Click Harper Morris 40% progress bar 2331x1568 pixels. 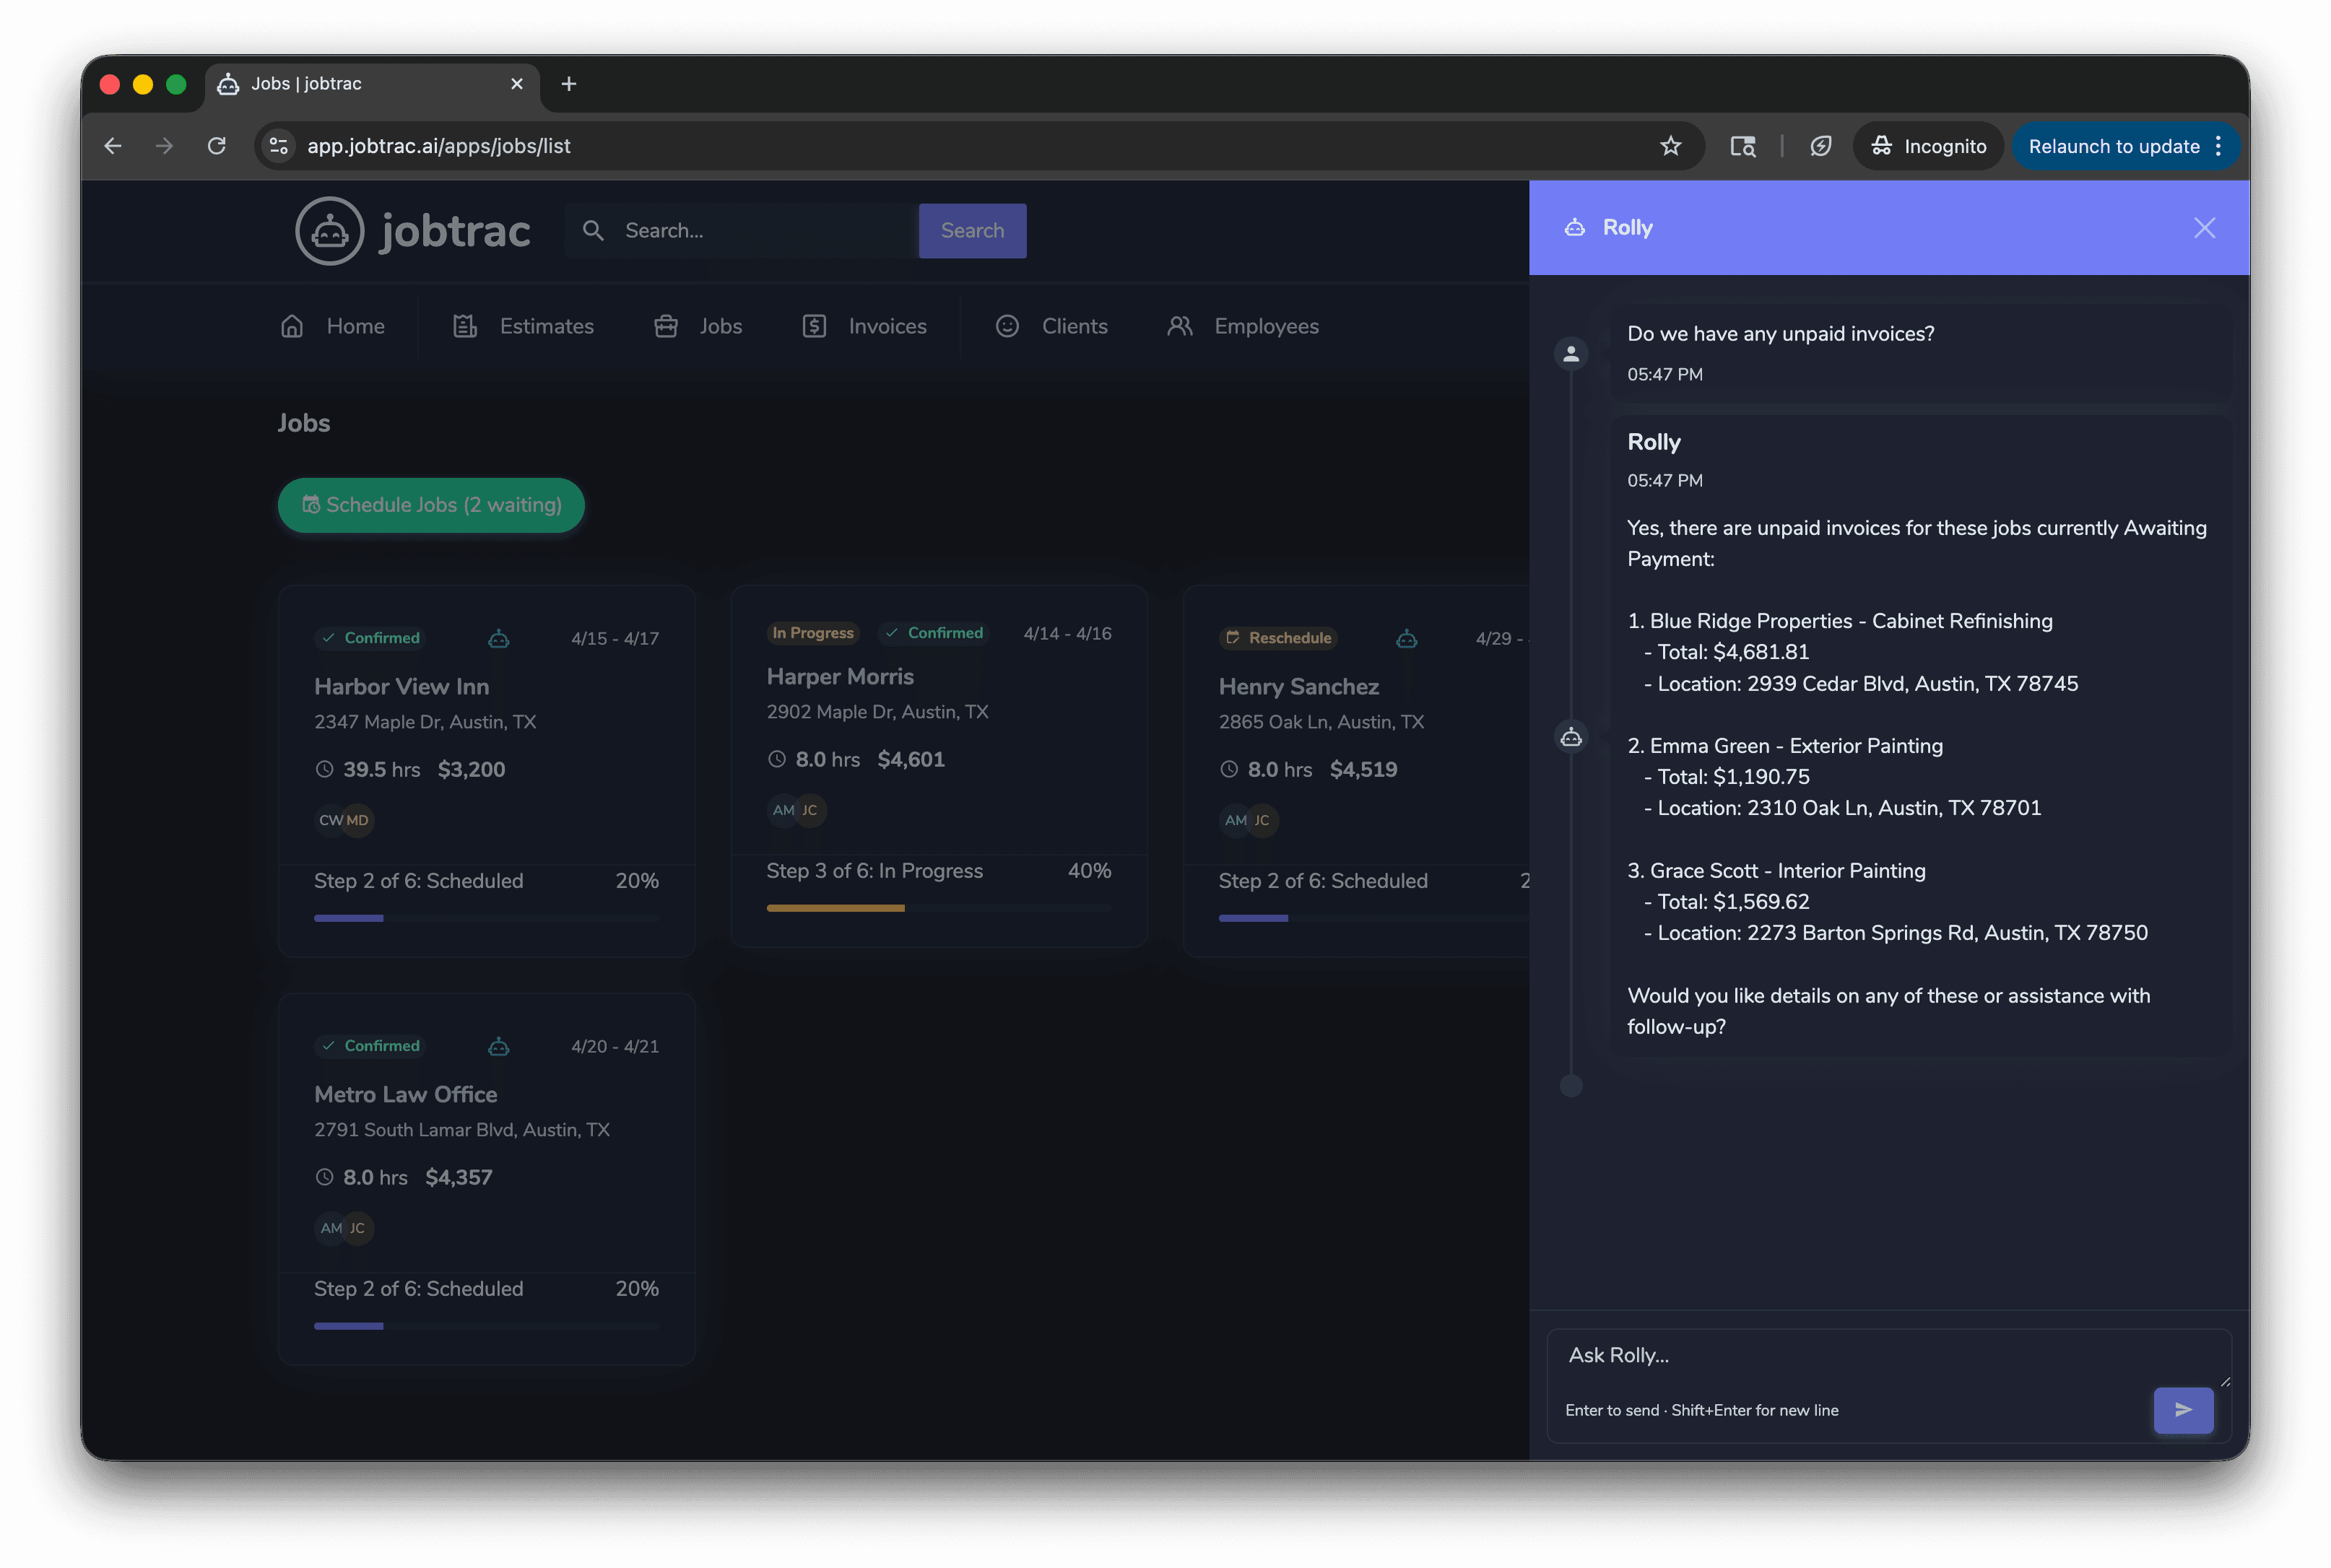click(939, 908)
